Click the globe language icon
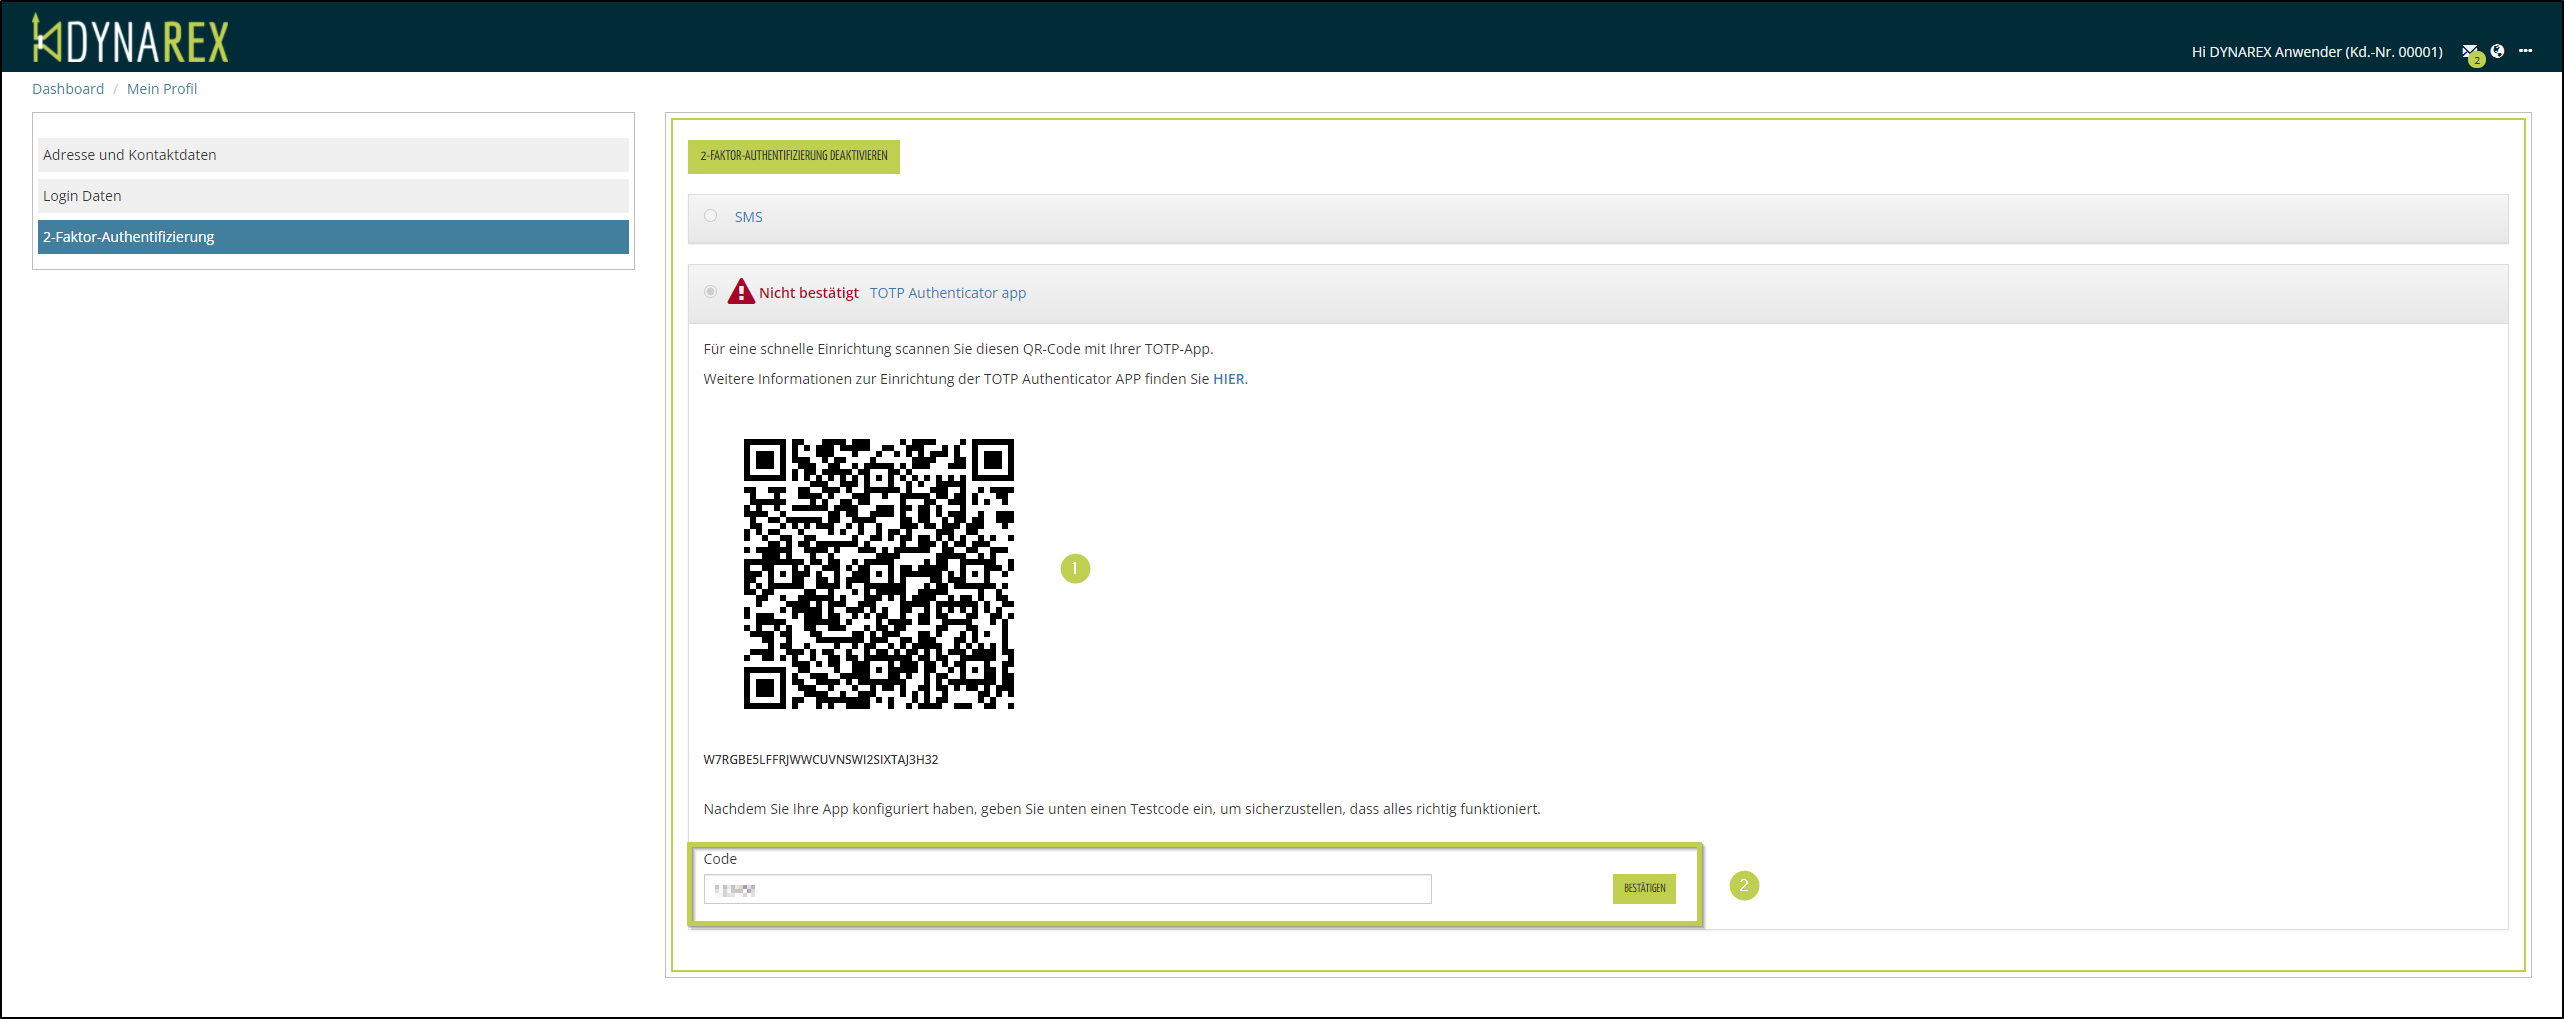 (2497, 51)
